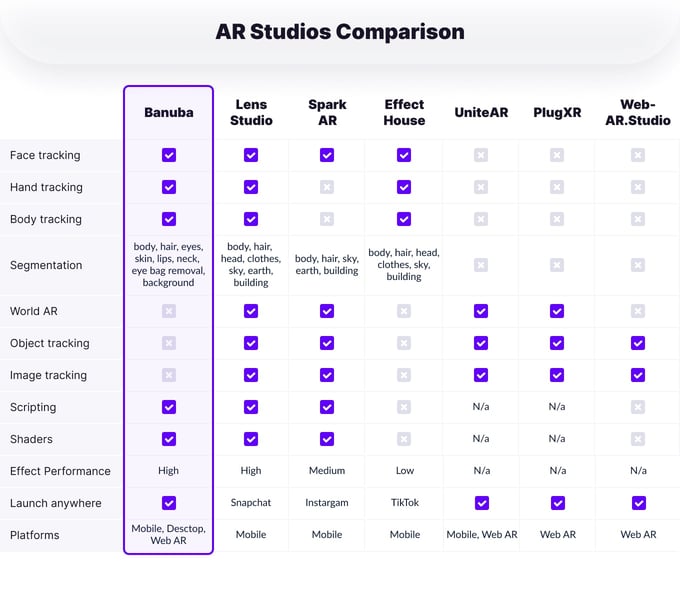
Task: Click the AR Studios Comparison title
Action: tap(340, 32)
